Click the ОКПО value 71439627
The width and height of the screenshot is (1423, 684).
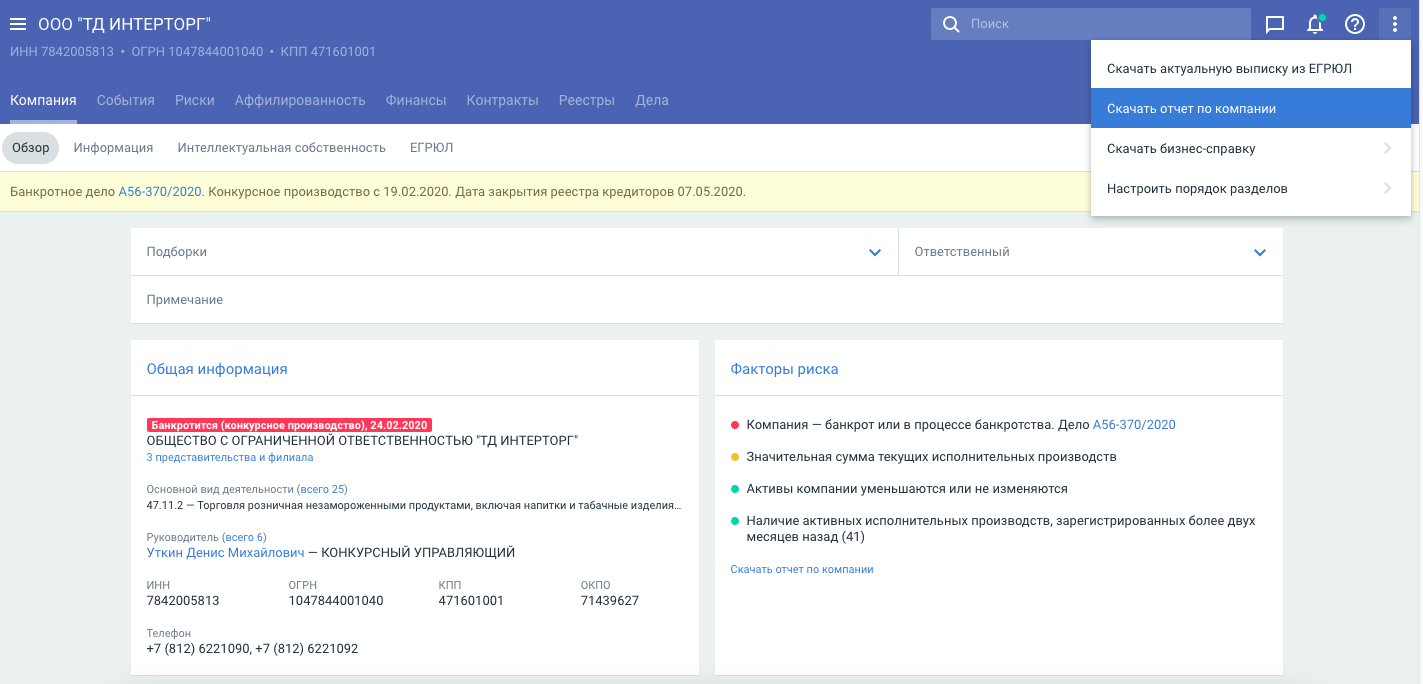coord(610,601)
